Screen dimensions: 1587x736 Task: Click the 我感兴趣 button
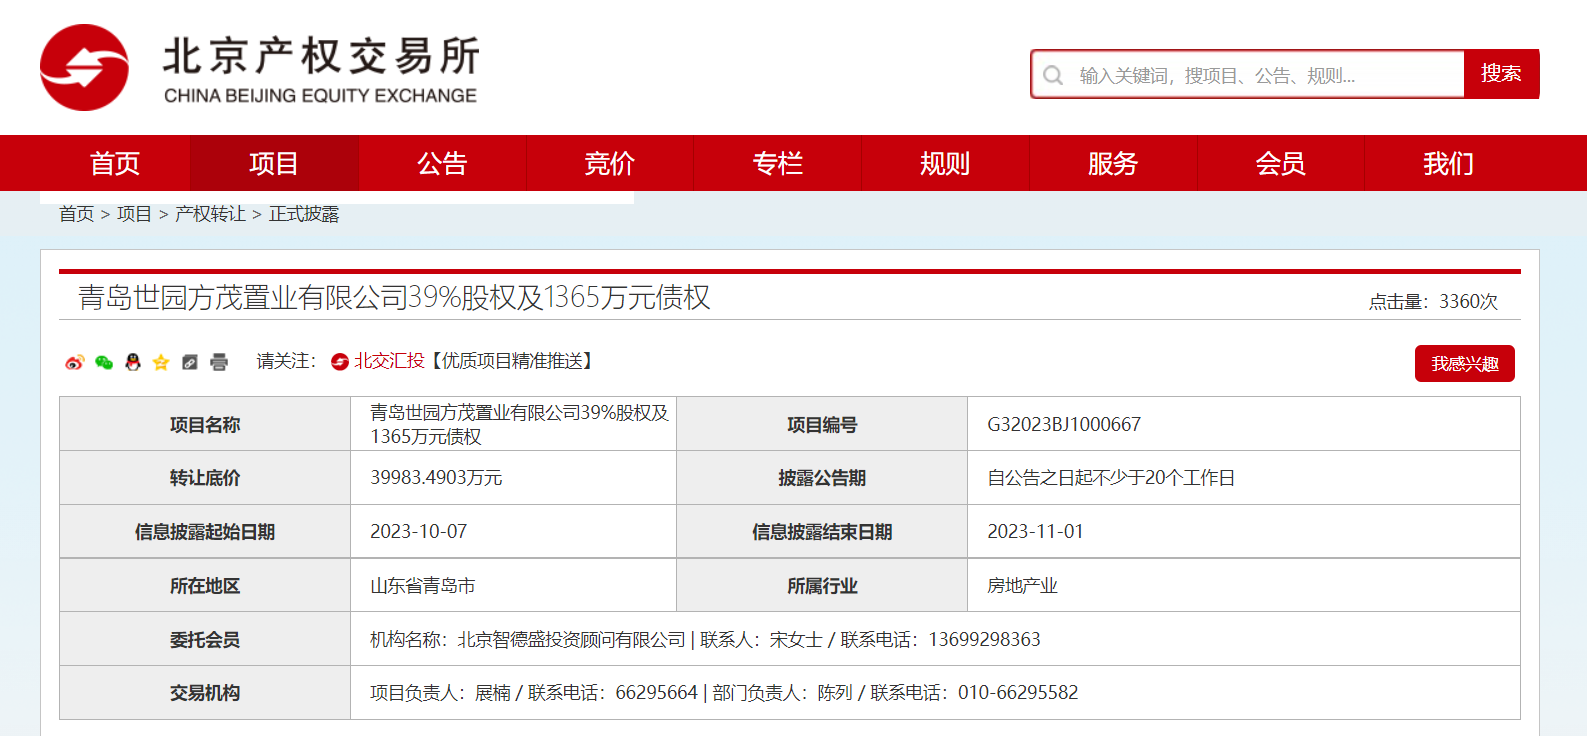(x=1464, y=364)
